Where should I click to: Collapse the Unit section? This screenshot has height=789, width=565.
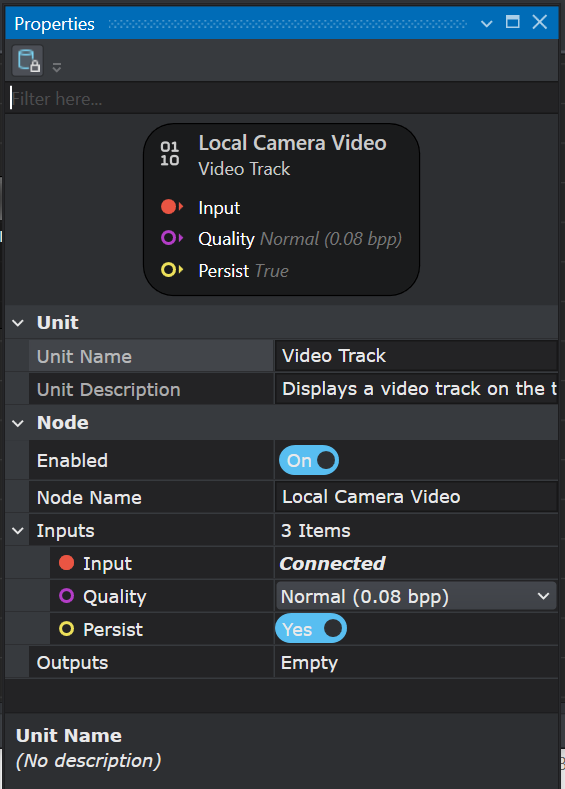pyautogui.click(x=18, y=323)
